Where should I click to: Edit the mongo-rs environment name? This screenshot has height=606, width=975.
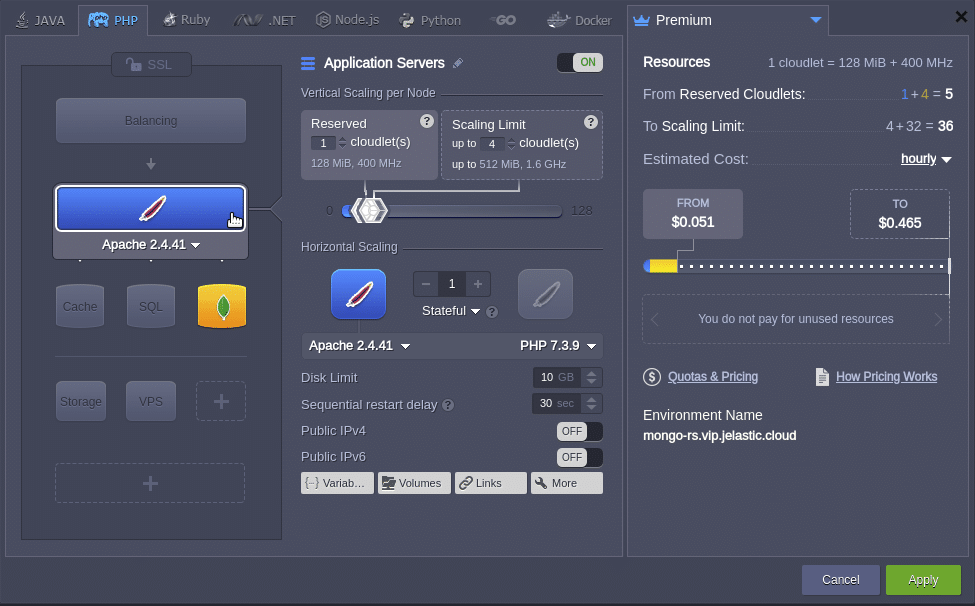click(x=719, y=436)
